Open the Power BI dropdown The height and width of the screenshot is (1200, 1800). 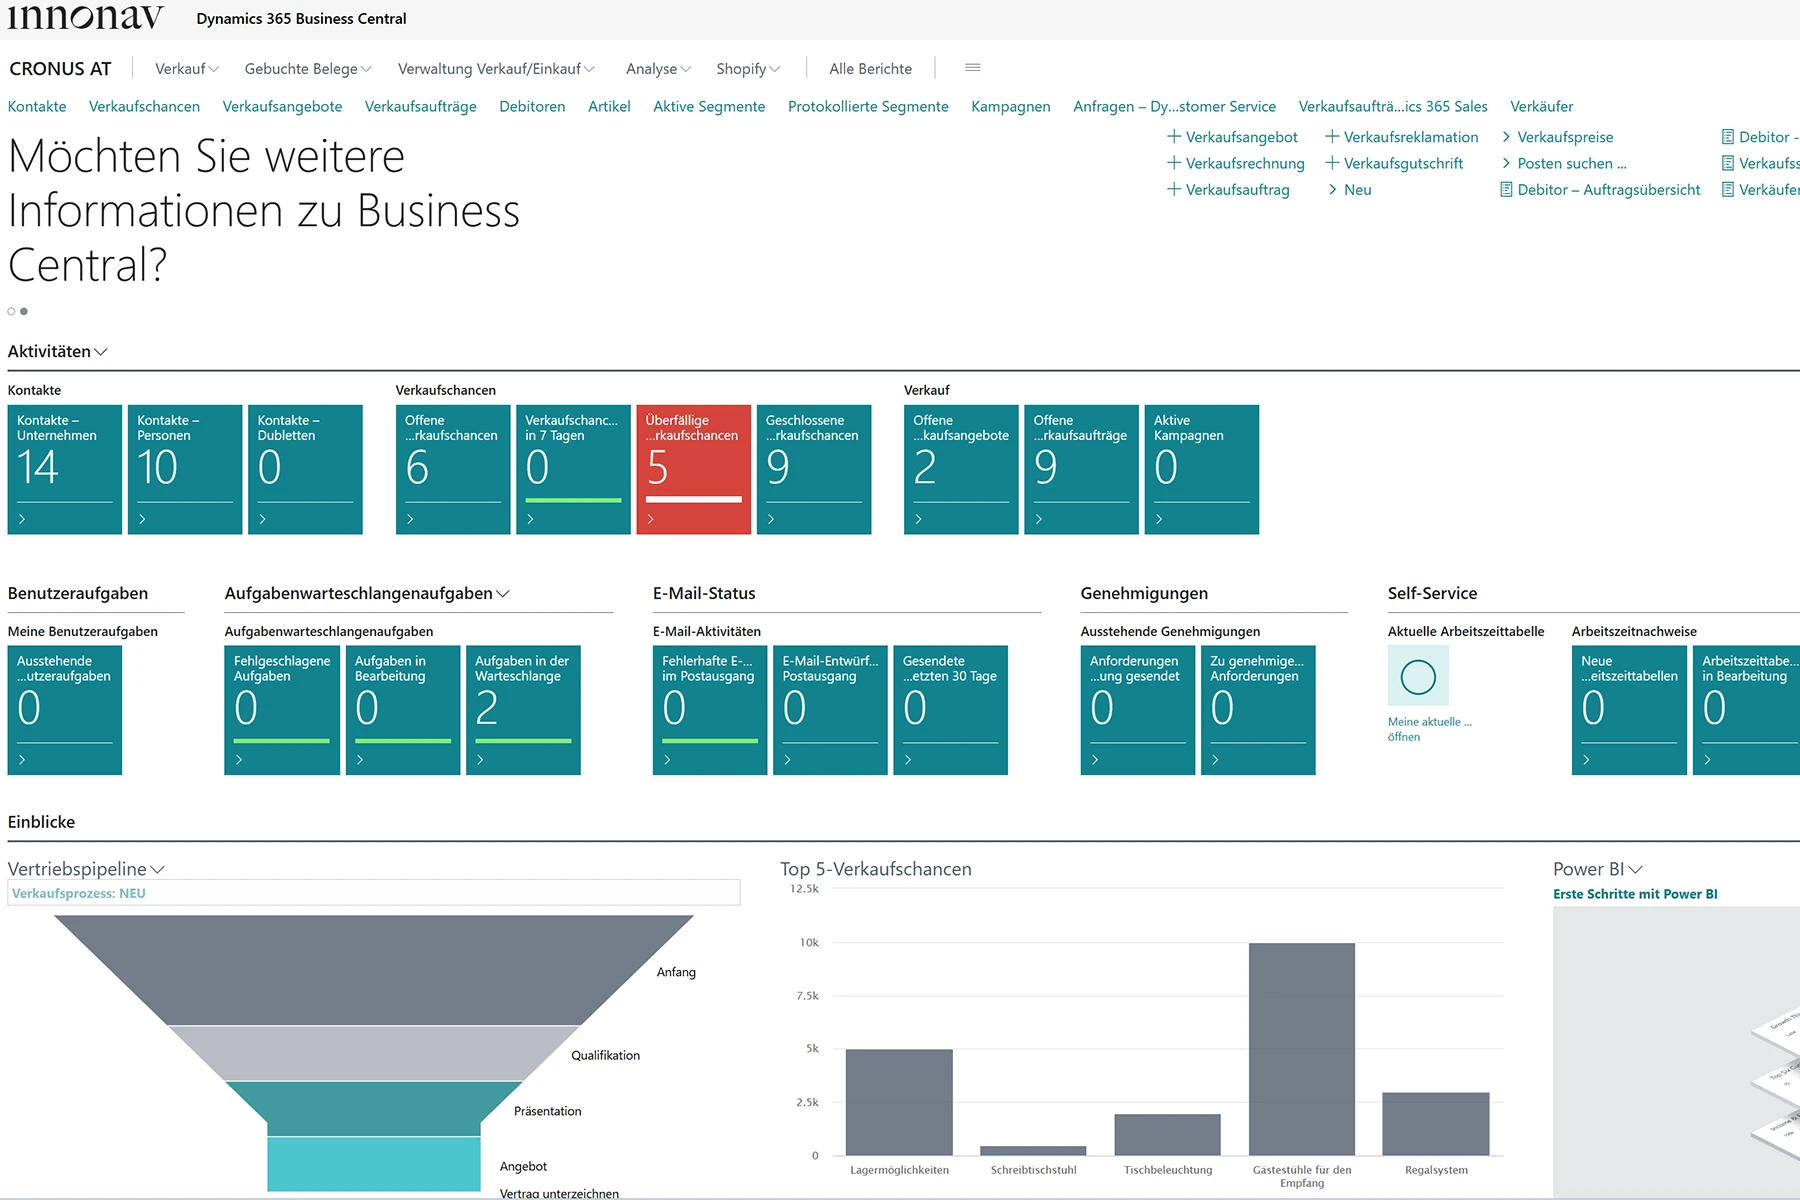click(x=1635, y=870)
